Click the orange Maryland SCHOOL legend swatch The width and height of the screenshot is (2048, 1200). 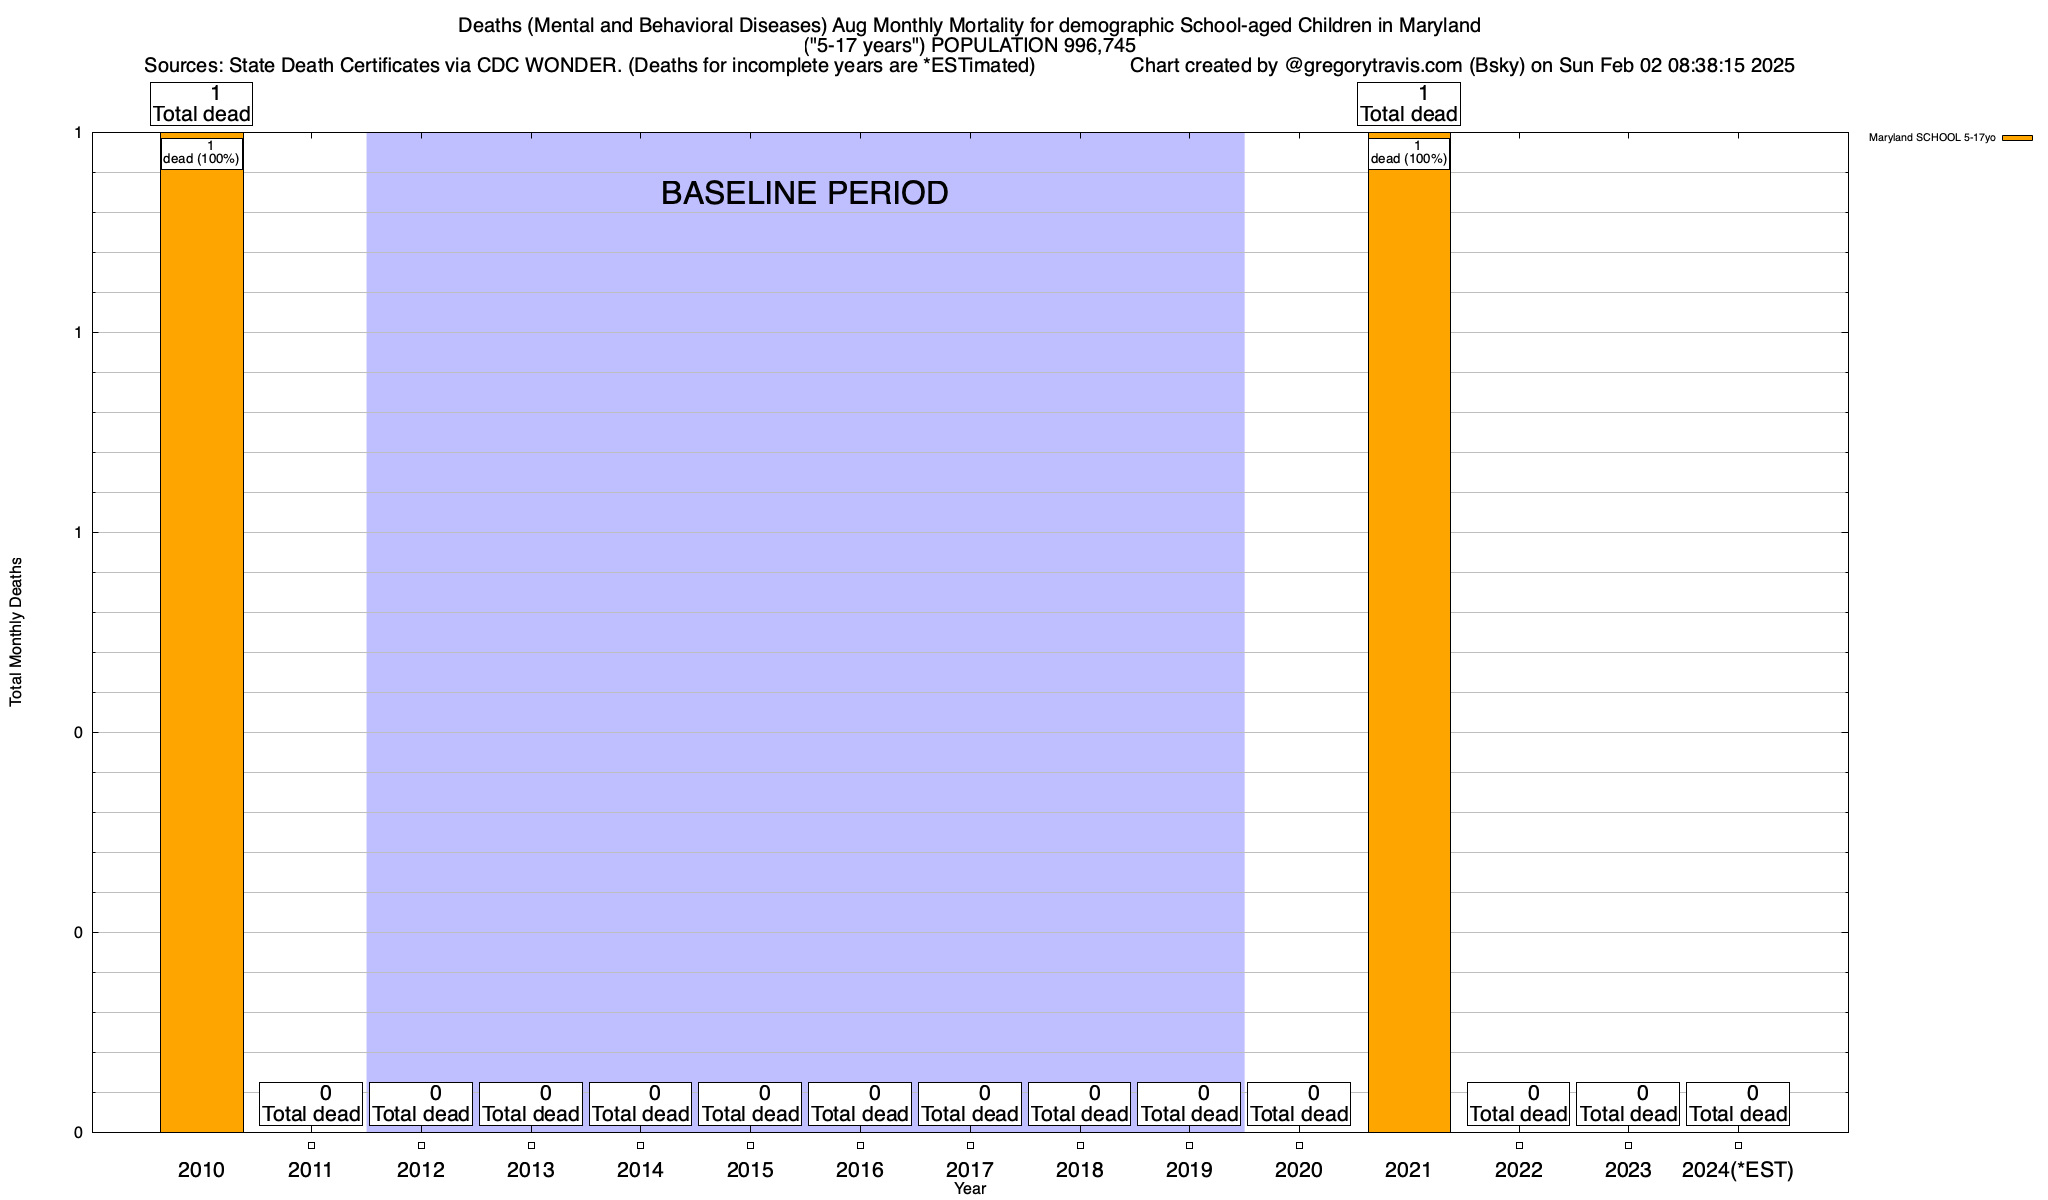(2017, 138)
